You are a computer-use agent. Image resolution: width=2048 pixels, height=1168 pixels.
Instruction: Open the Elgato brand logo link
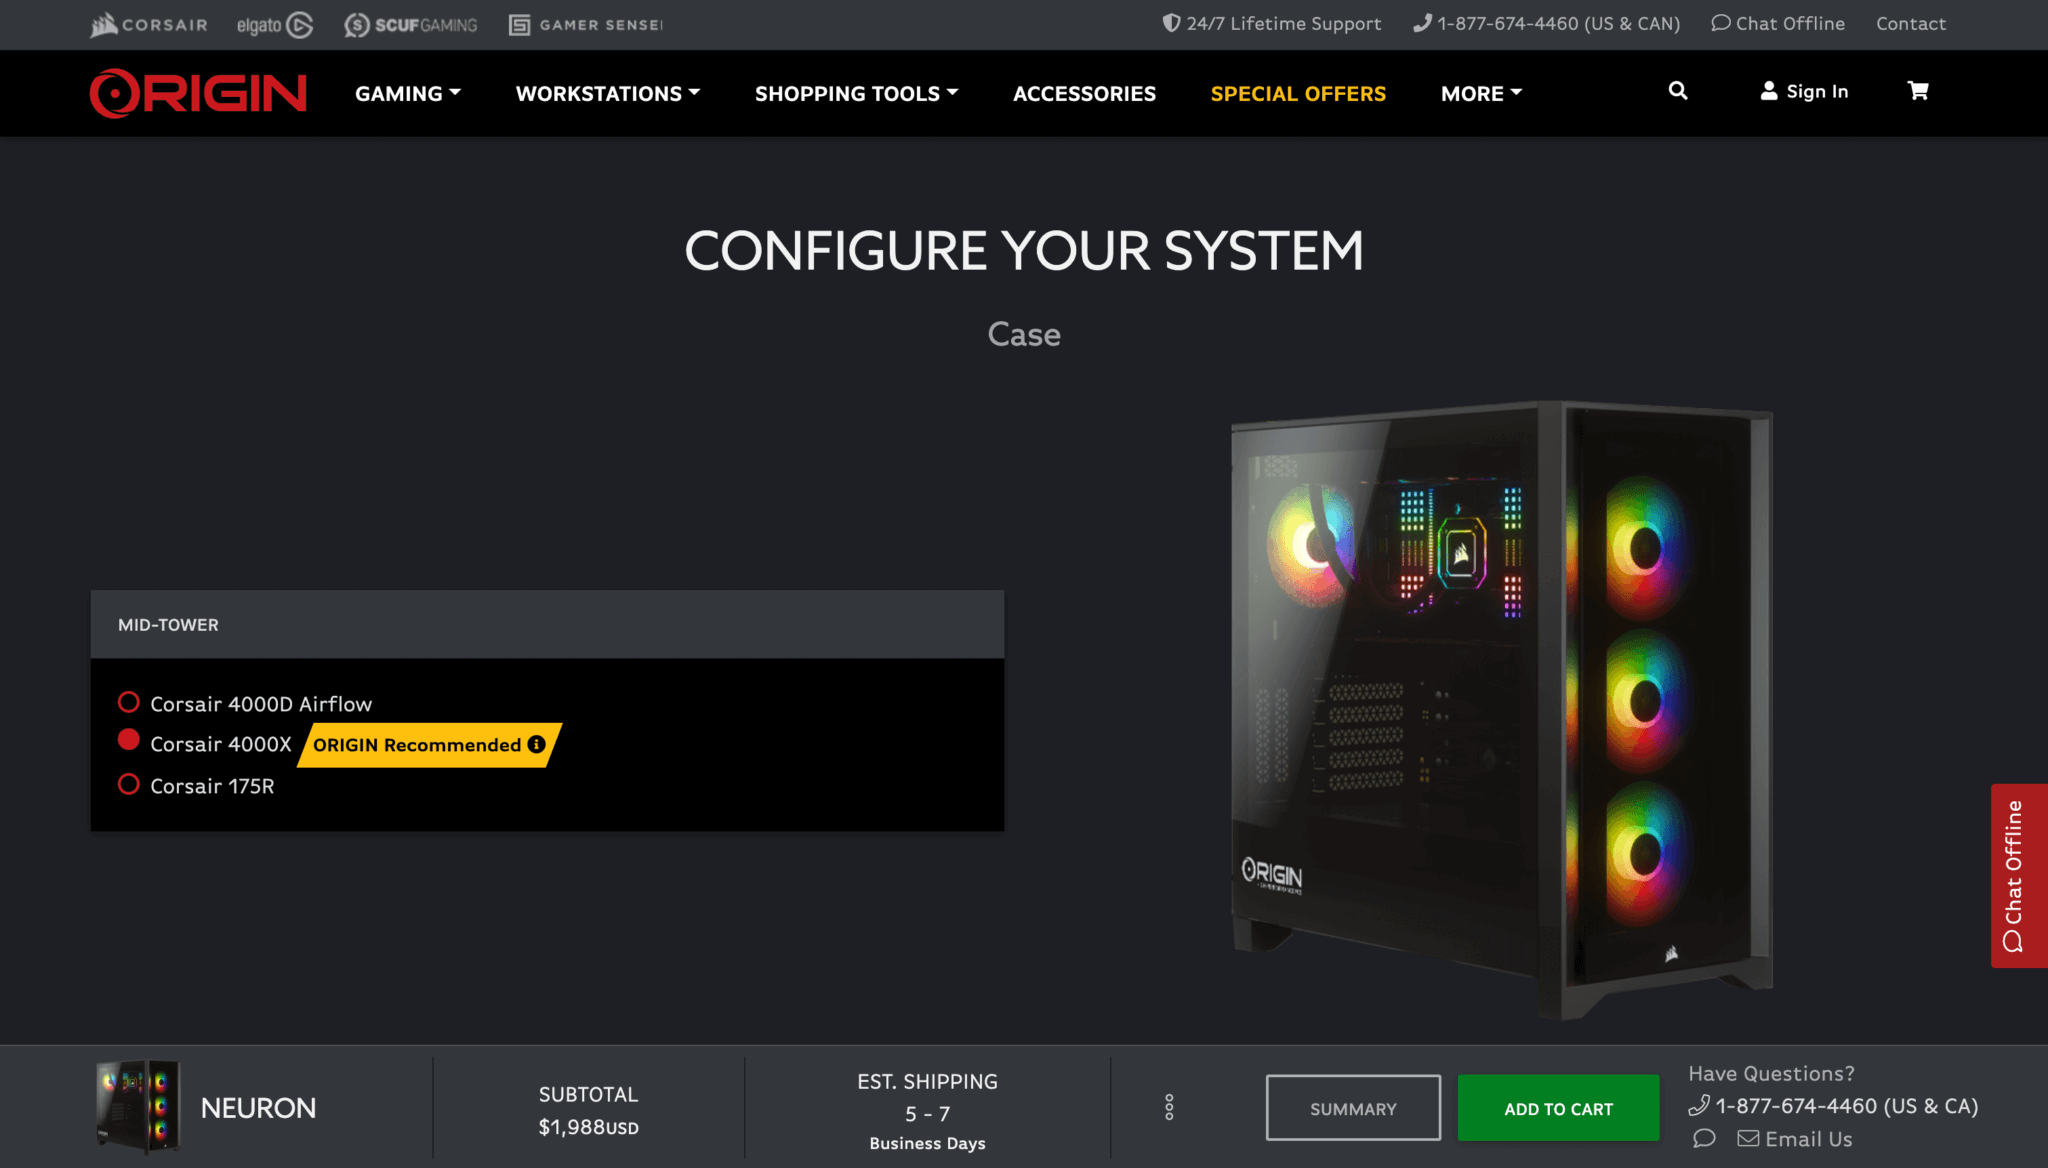point(275,25)
